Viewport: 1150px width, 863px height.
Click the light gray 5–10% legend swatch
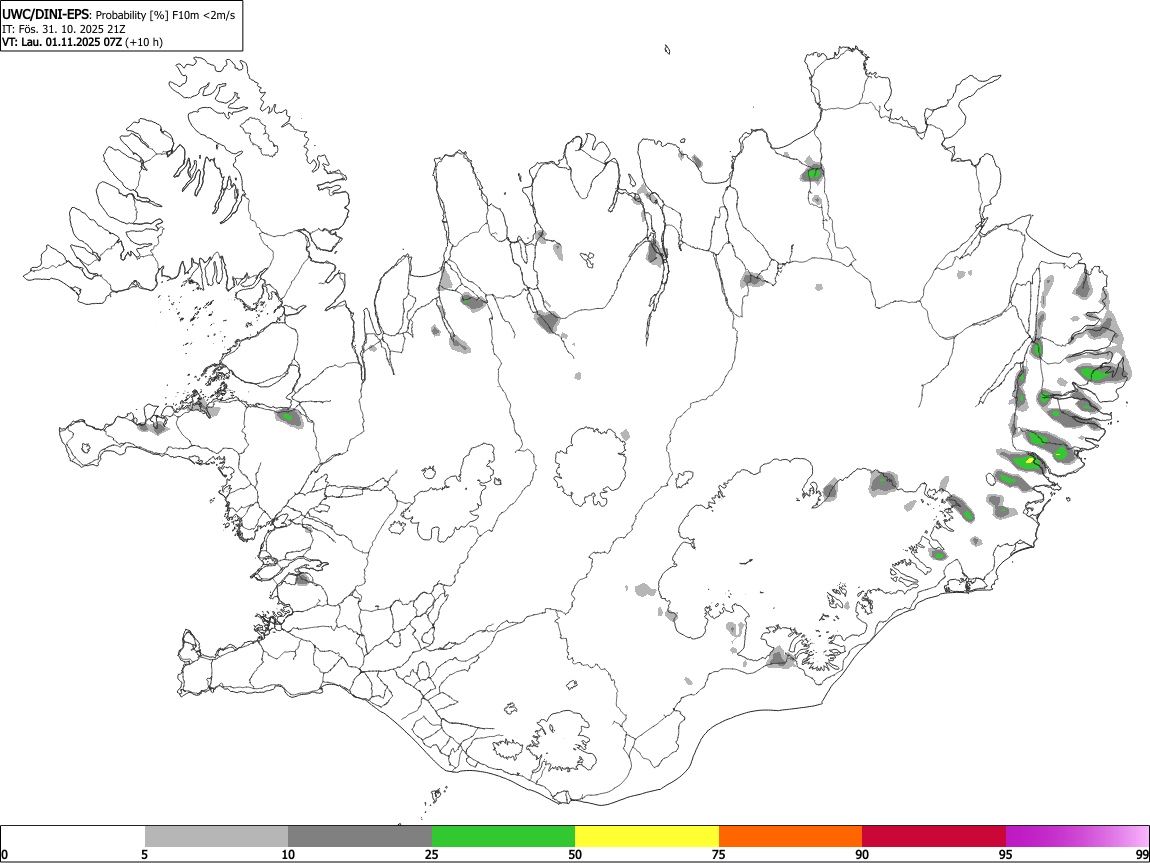pos(216,837)
